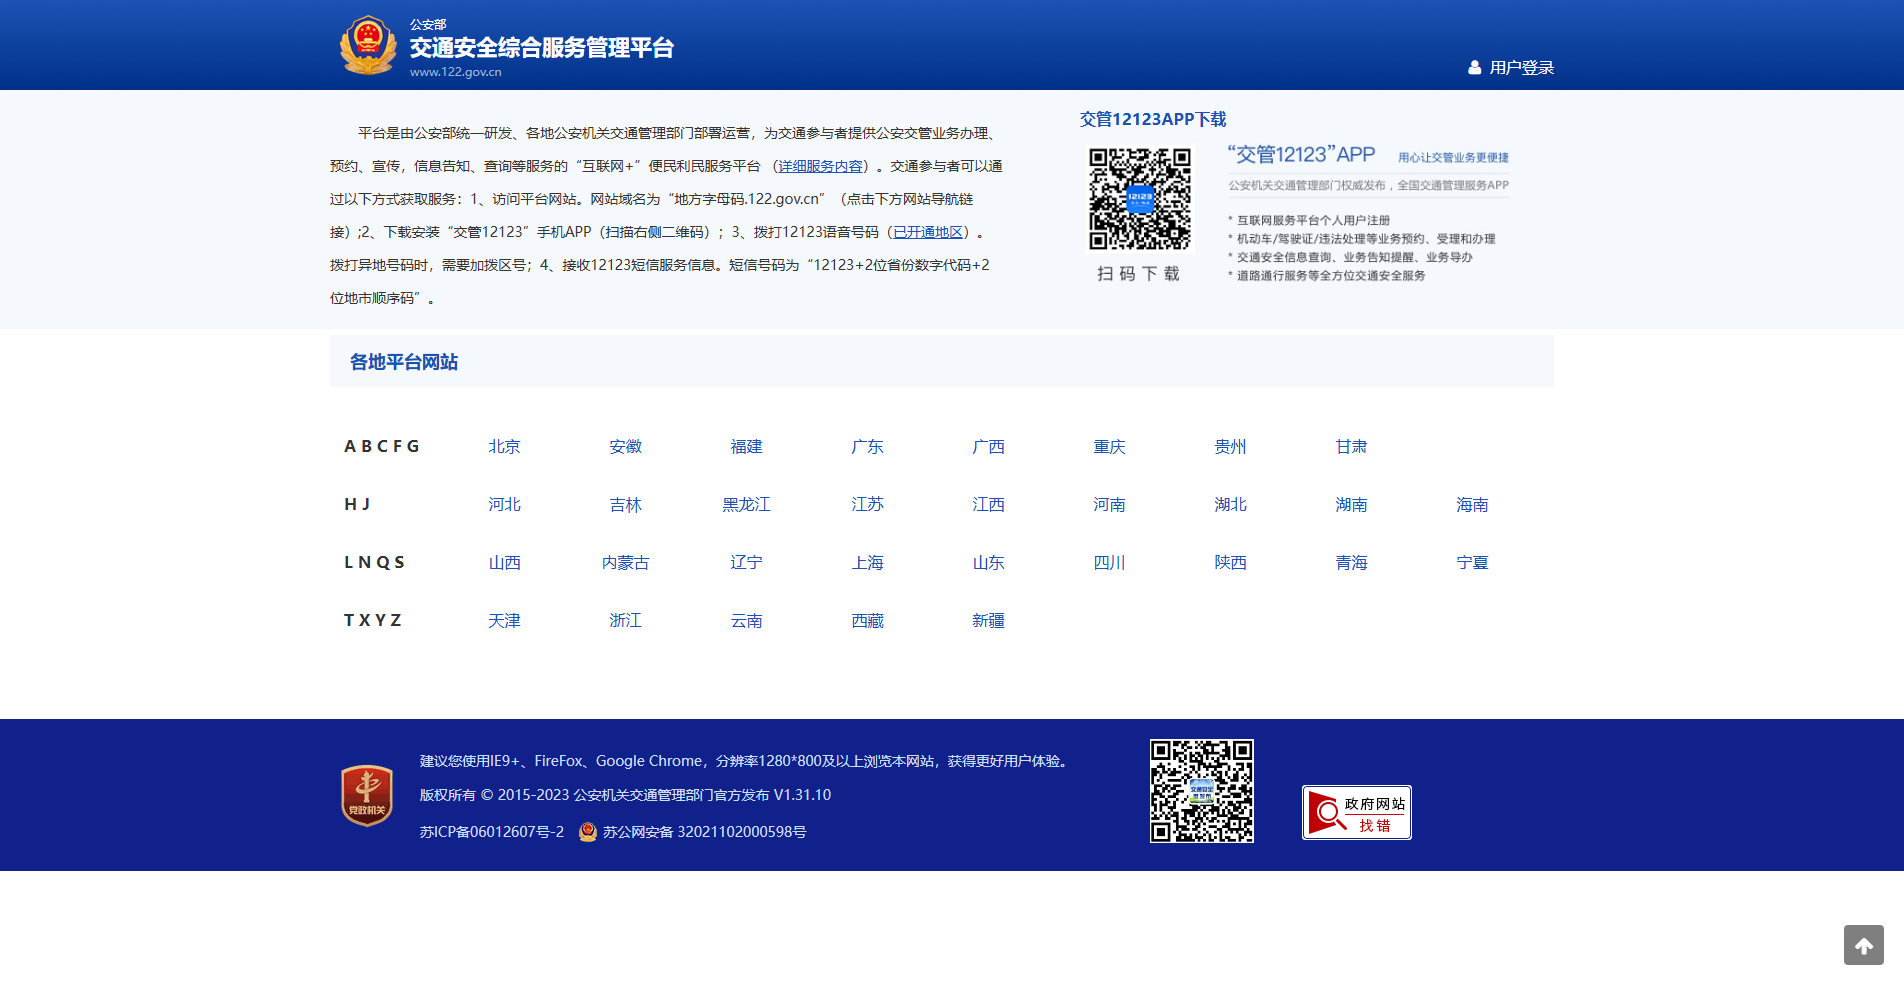Open the 详细服务内容 link

tap(820, 166)
